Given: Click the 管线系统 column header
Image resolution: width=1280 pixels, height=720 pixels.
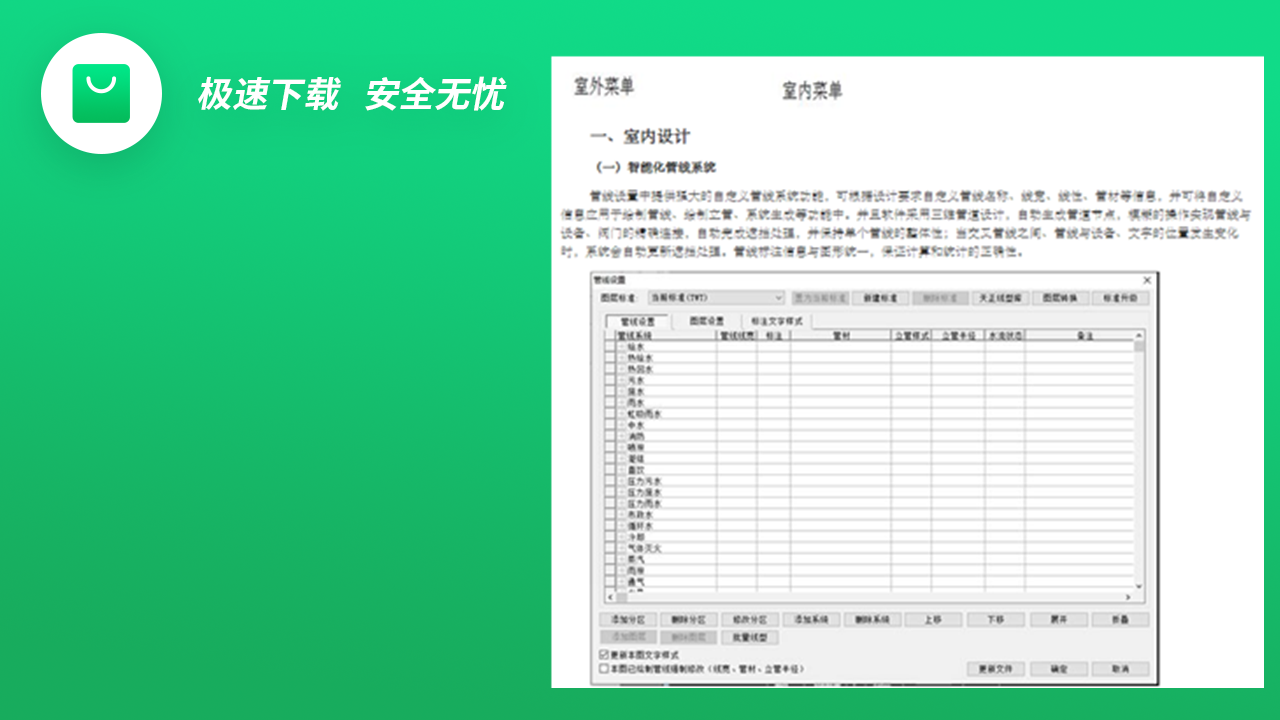Looking at the screenshot, I should coord(667,336).
